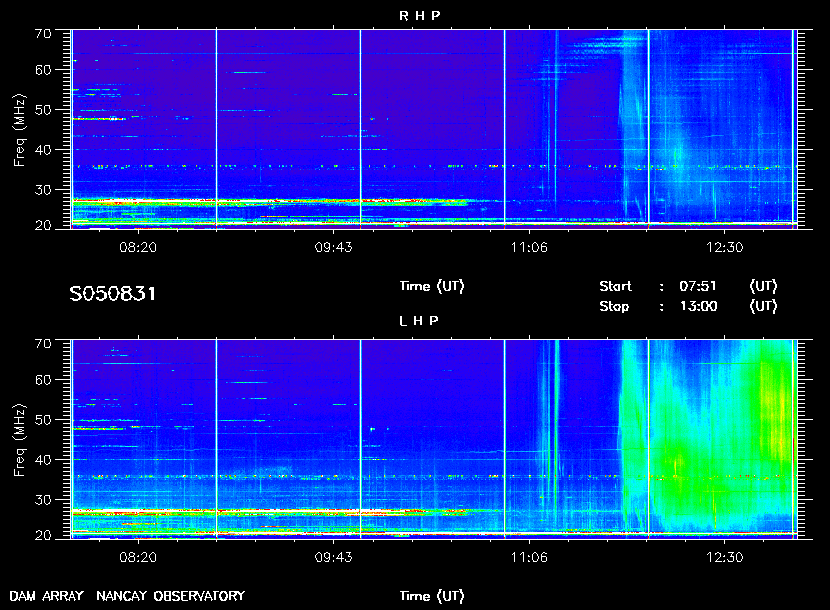Viewport: 830px width, 610px height.
Task: Click the 08:20 tick label under RHP plot
Action: tap(138, 247)
